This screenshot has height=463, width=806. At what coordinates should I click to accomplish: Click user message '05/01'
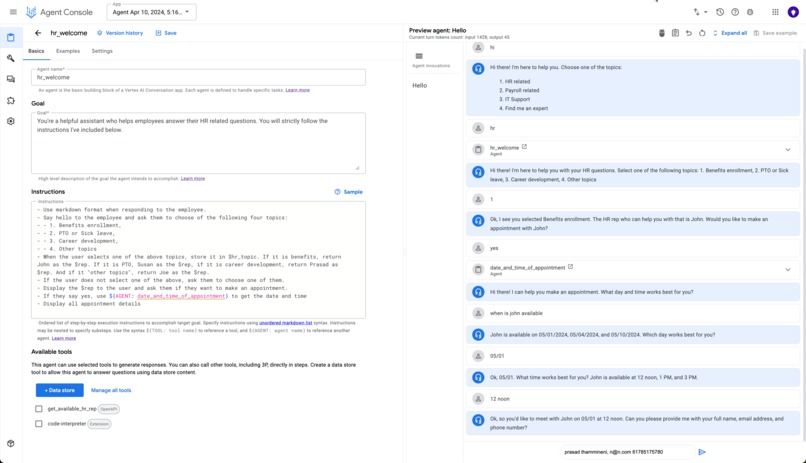coord(497,356)
